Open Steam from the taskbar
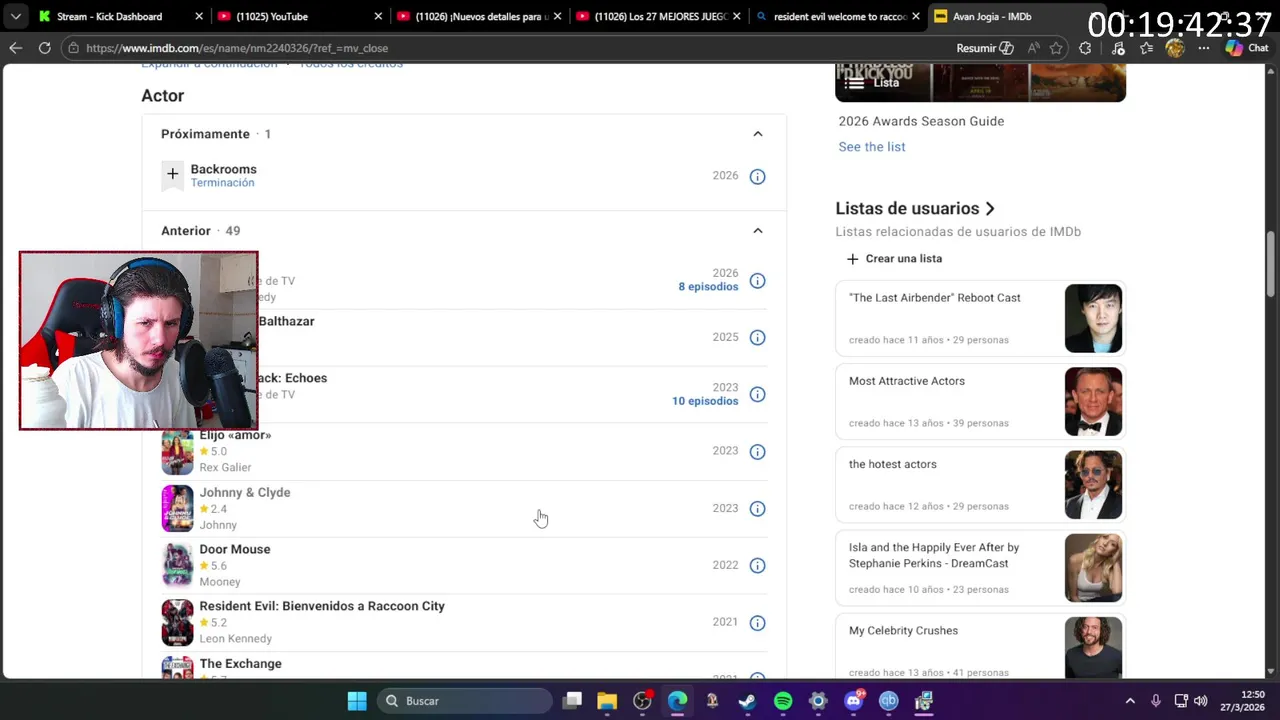1280x720 pixels. [x=747, y=701]
